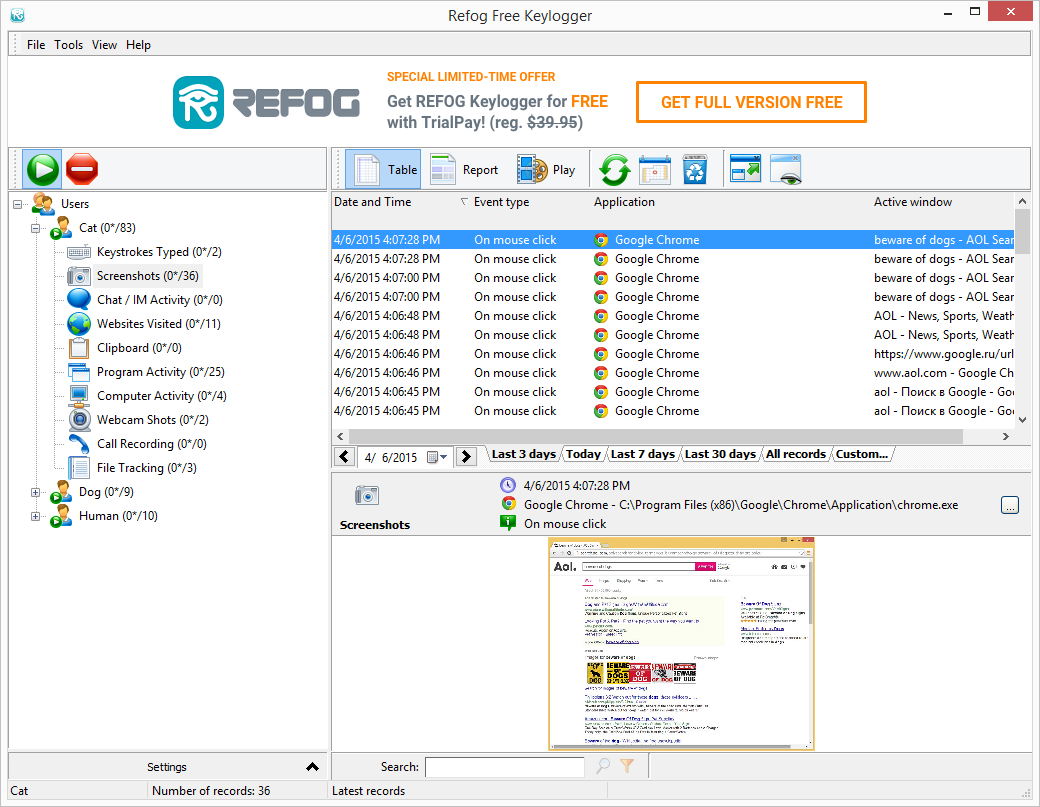Select the row with https://www.google.ru/url window
The height and width of the screenshot is (807, 1040).
point(673,354)
